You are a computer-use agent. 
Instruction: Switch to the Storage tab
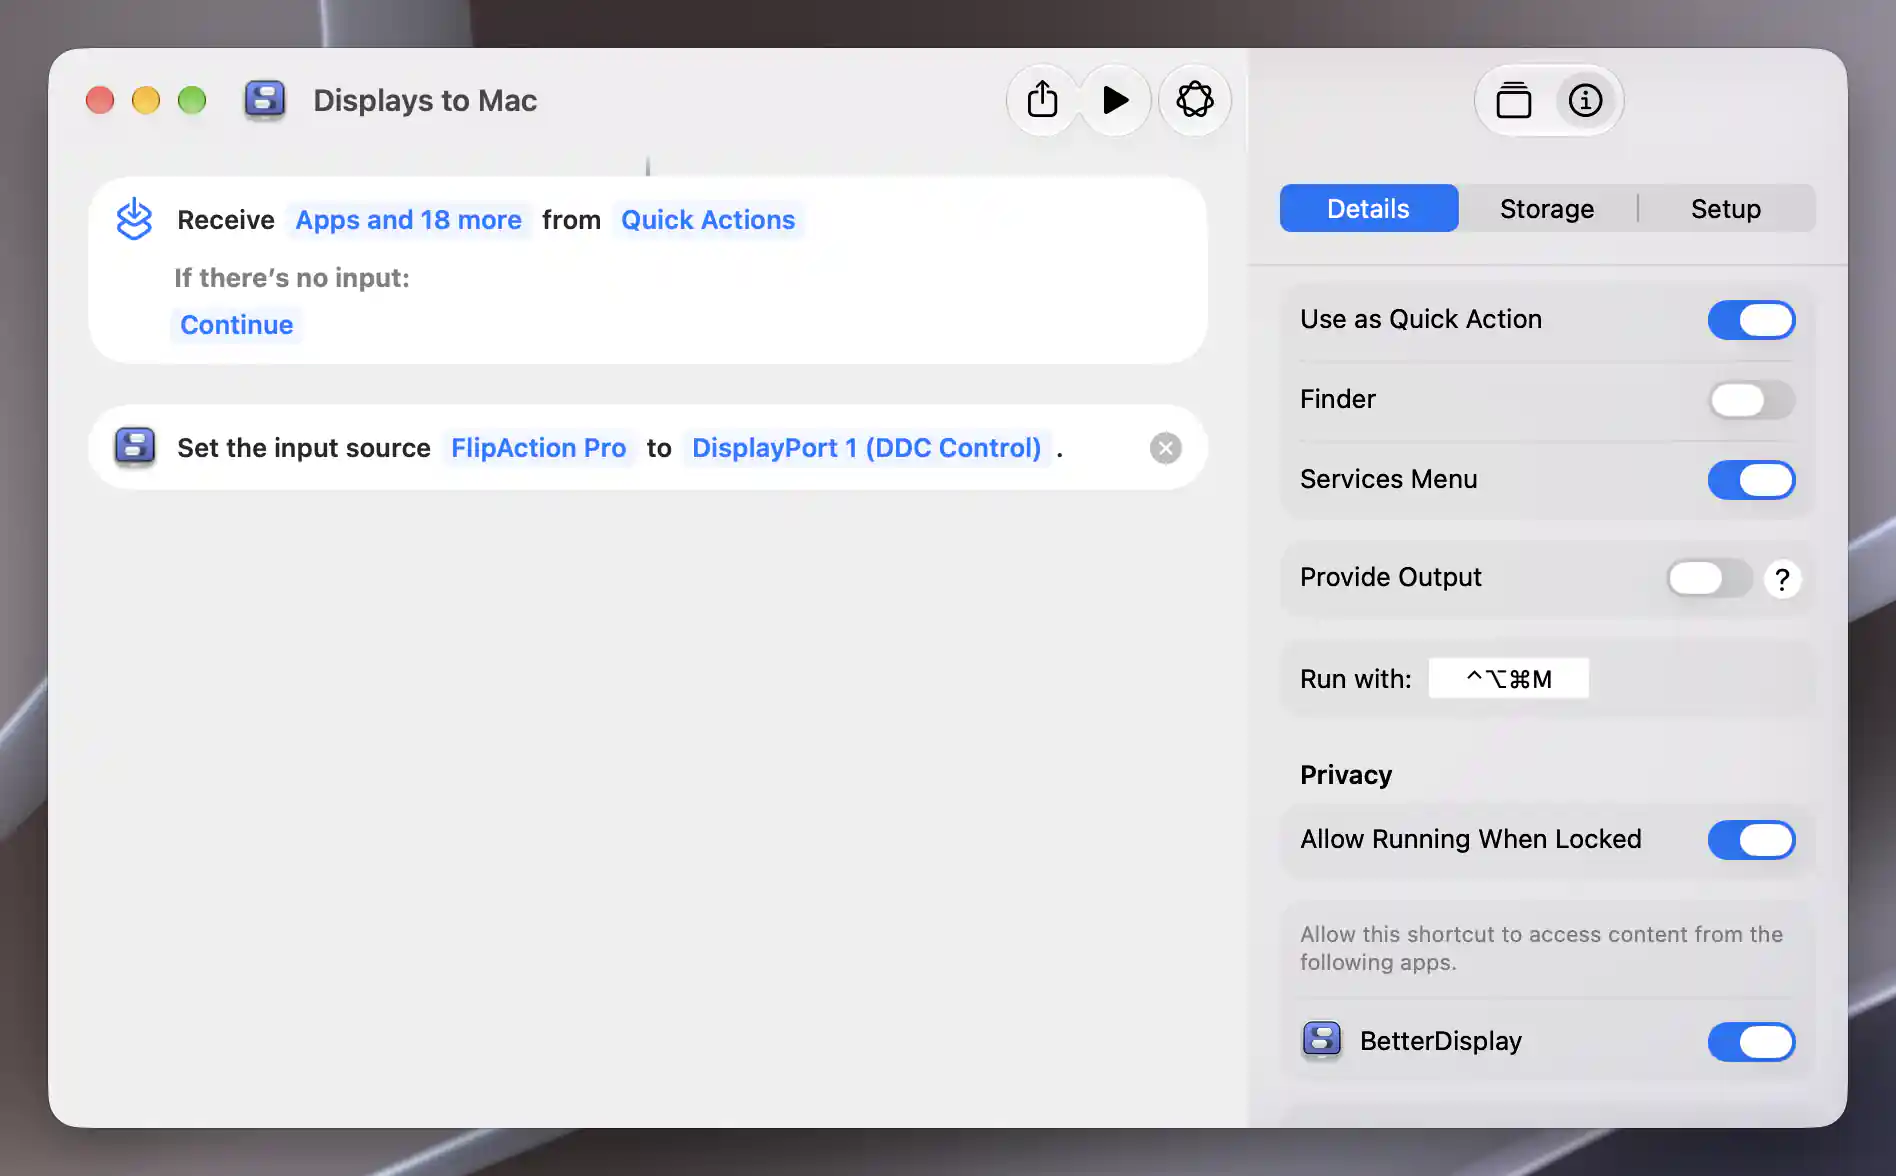point(1546,208)
